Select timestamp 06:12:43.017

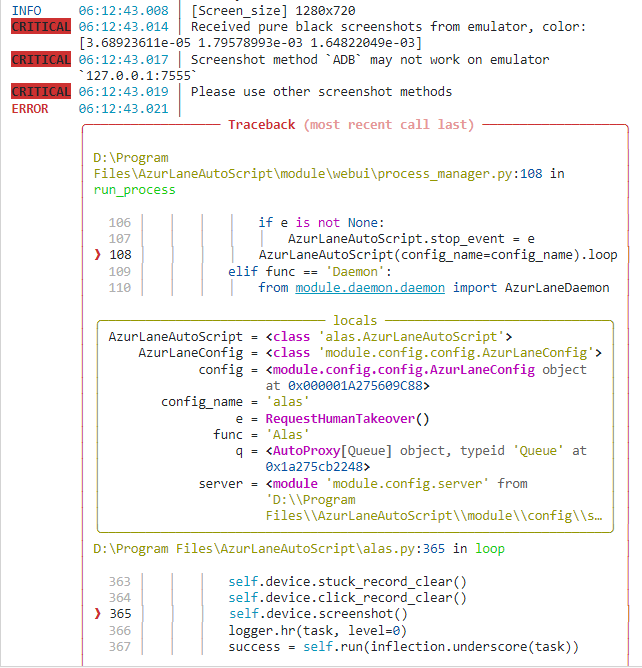click(x=124, y=60)
